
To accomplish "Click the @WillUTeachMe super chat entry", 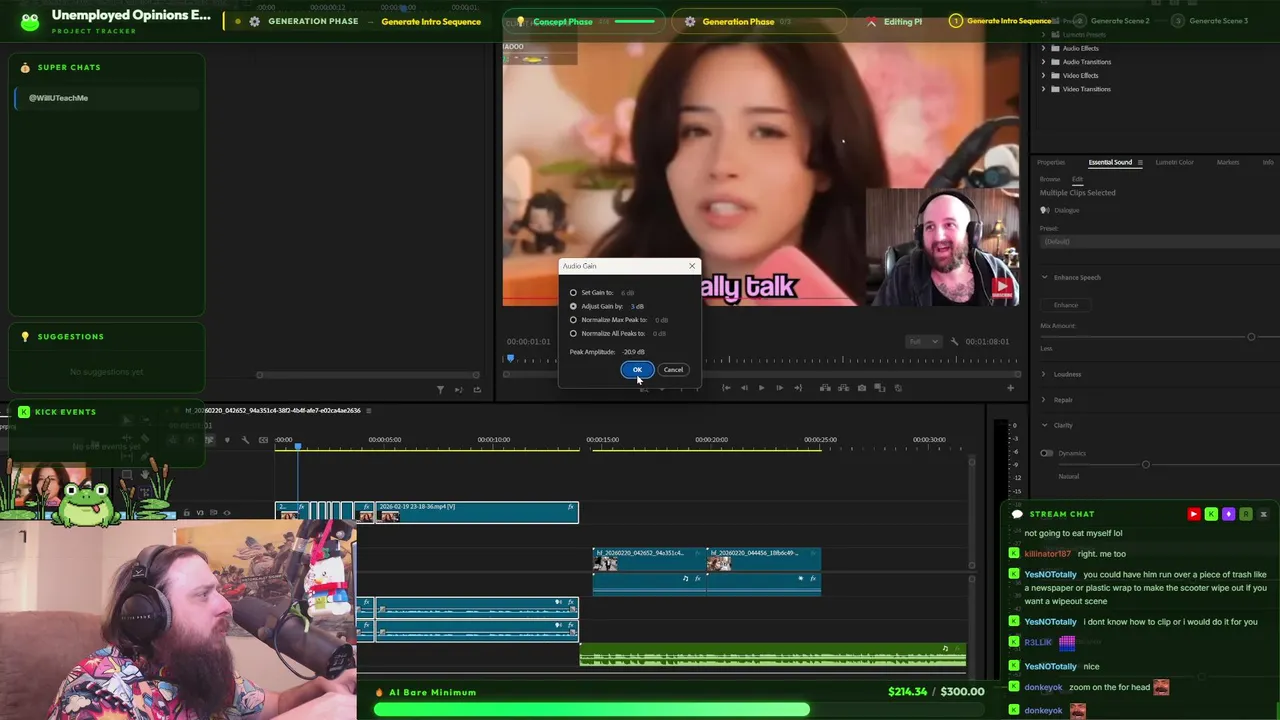I will (108, 98).
